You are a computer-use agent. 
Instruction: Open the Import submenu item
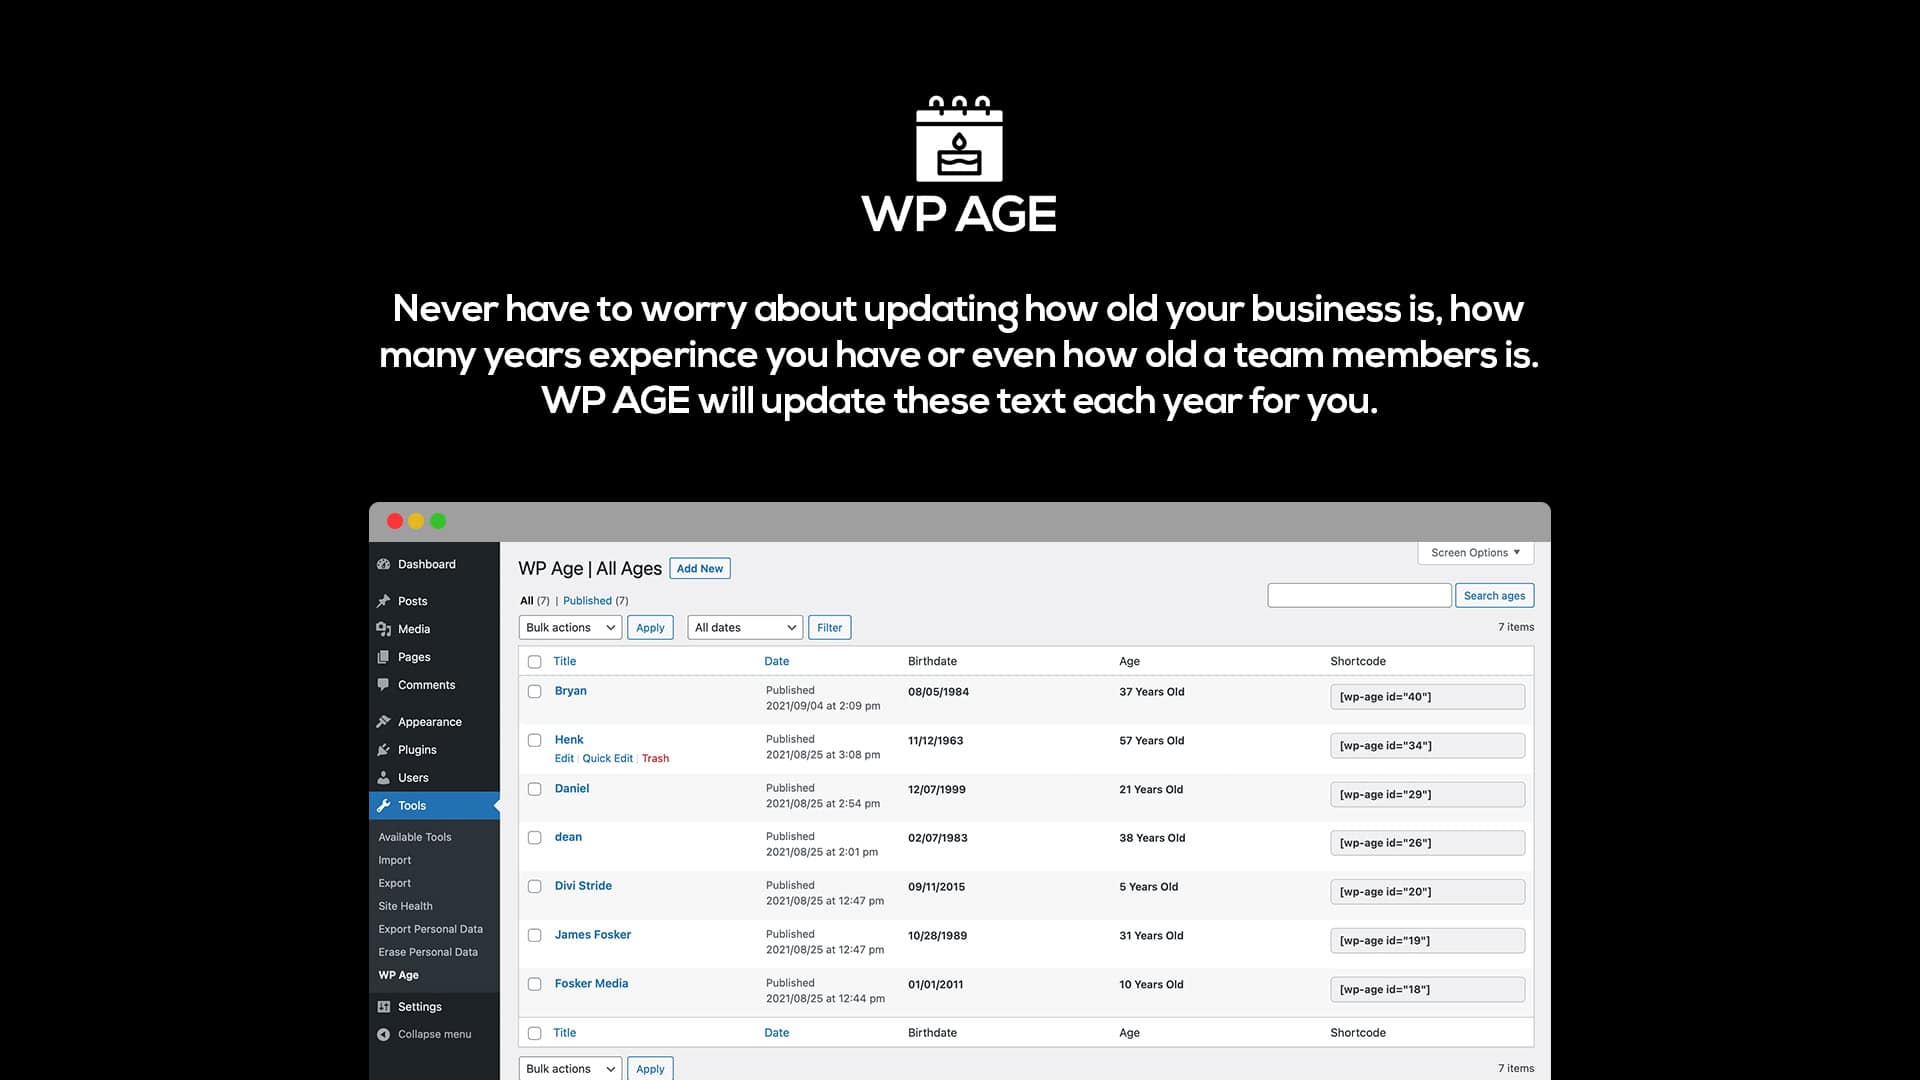[x=395, y=860]
